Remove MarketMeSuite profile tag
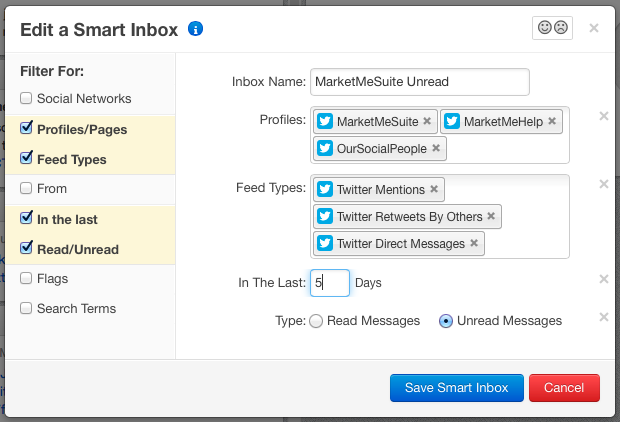The image size is (620, 422). click(427, 121)
